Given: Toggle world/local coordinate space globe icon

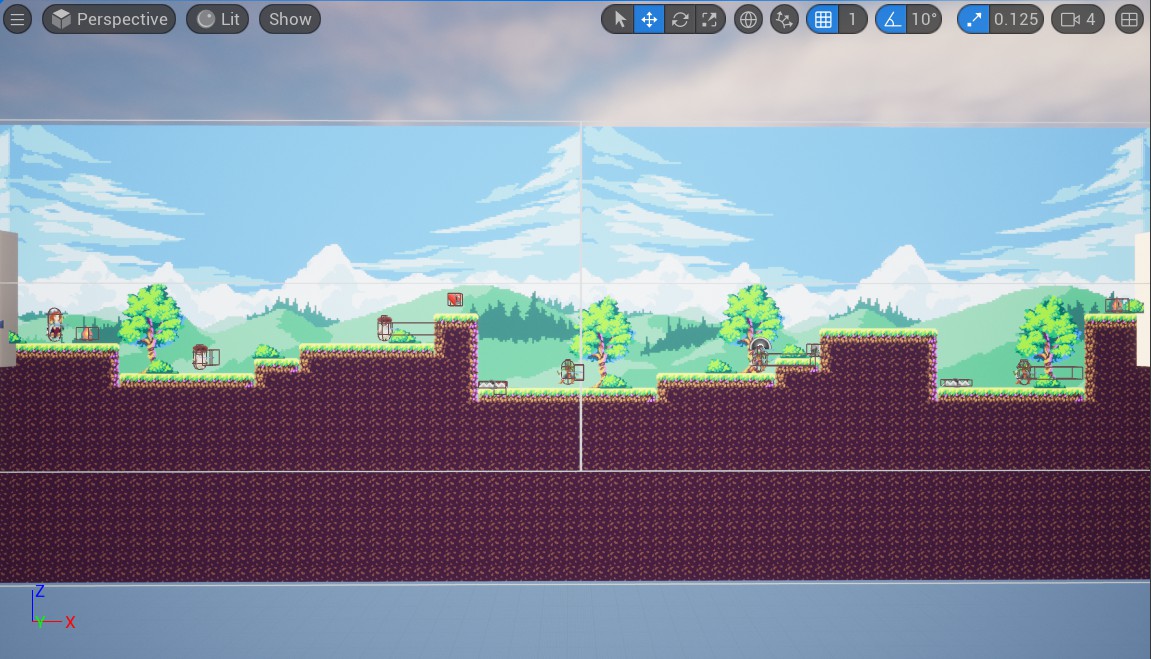Looking at the screenshot, I should tap(747, 19).
